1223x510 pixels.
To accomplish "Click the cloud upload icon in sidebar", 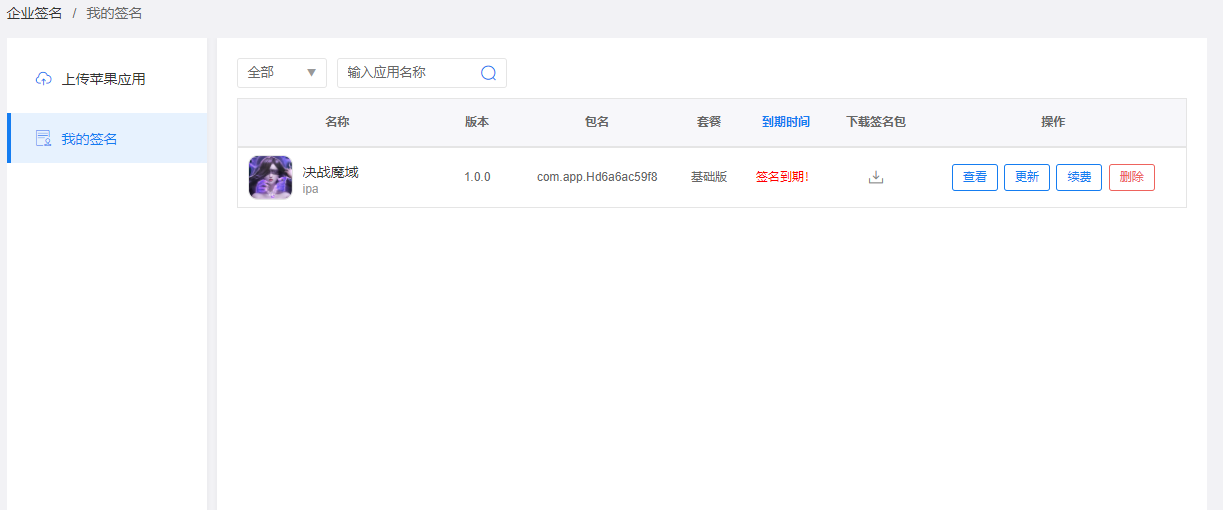I will click(43, 78).
